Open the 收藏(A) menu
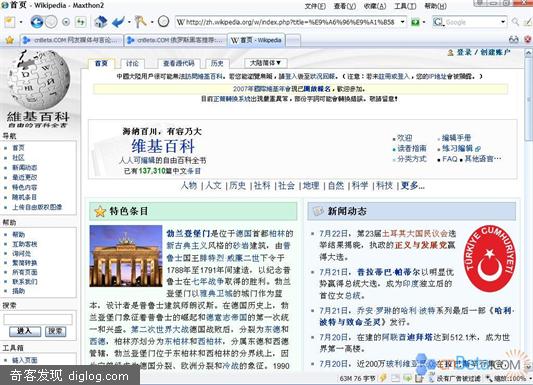533x385 pixels. 375,6
